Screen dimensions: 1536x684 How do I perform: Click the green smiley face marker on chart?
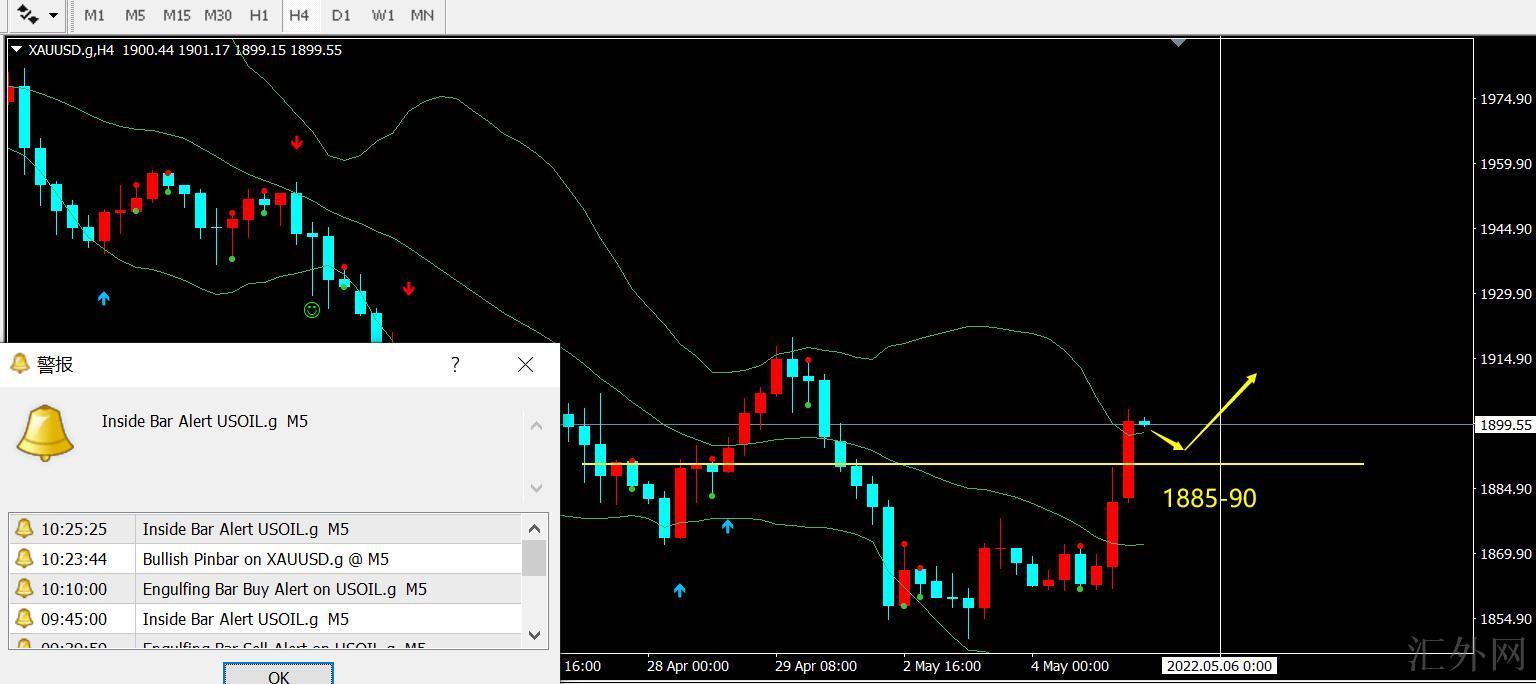pyautogui.click(x=312, y=310)
